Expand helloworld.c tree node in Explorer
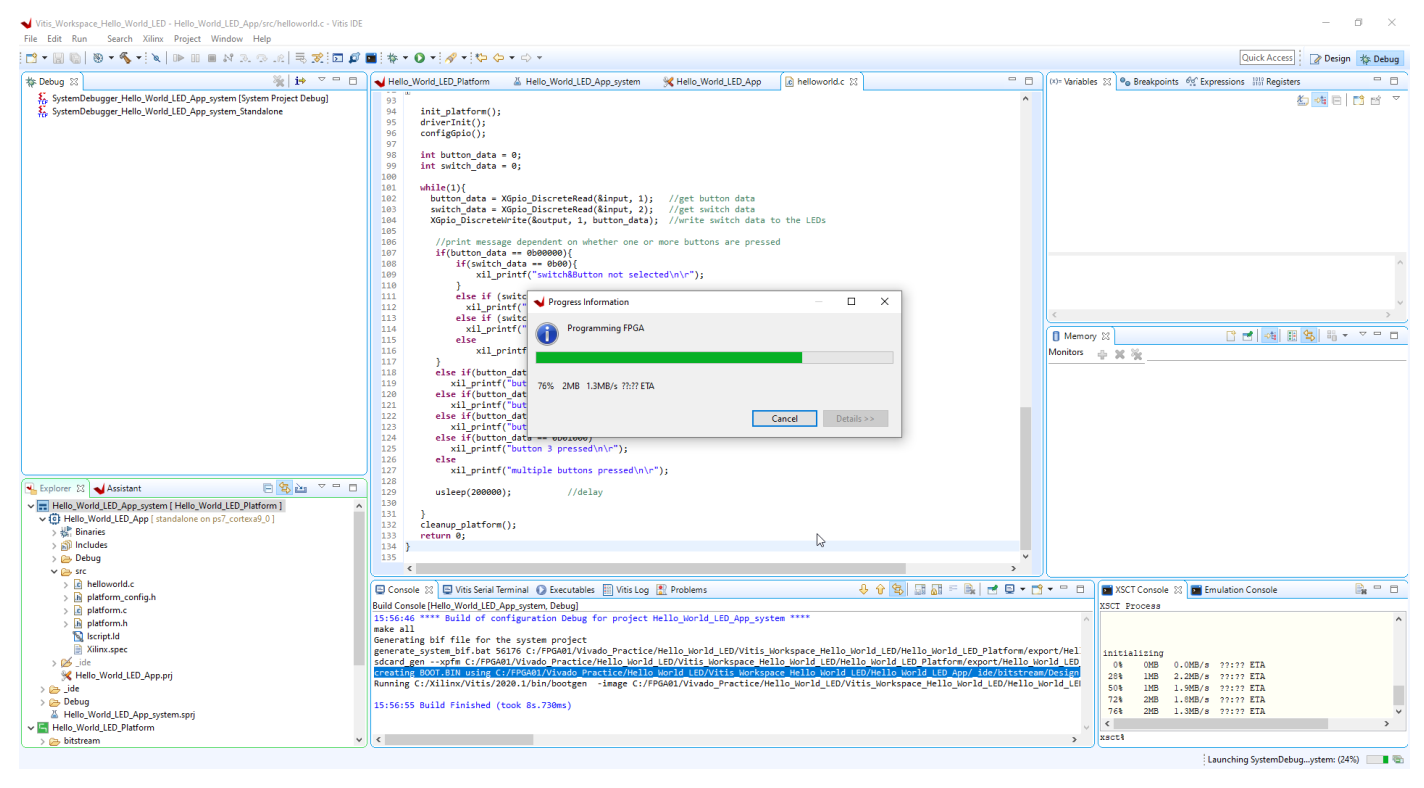Screen dimensions: 1424x788 pyautogui.click(x=66, y=584)
